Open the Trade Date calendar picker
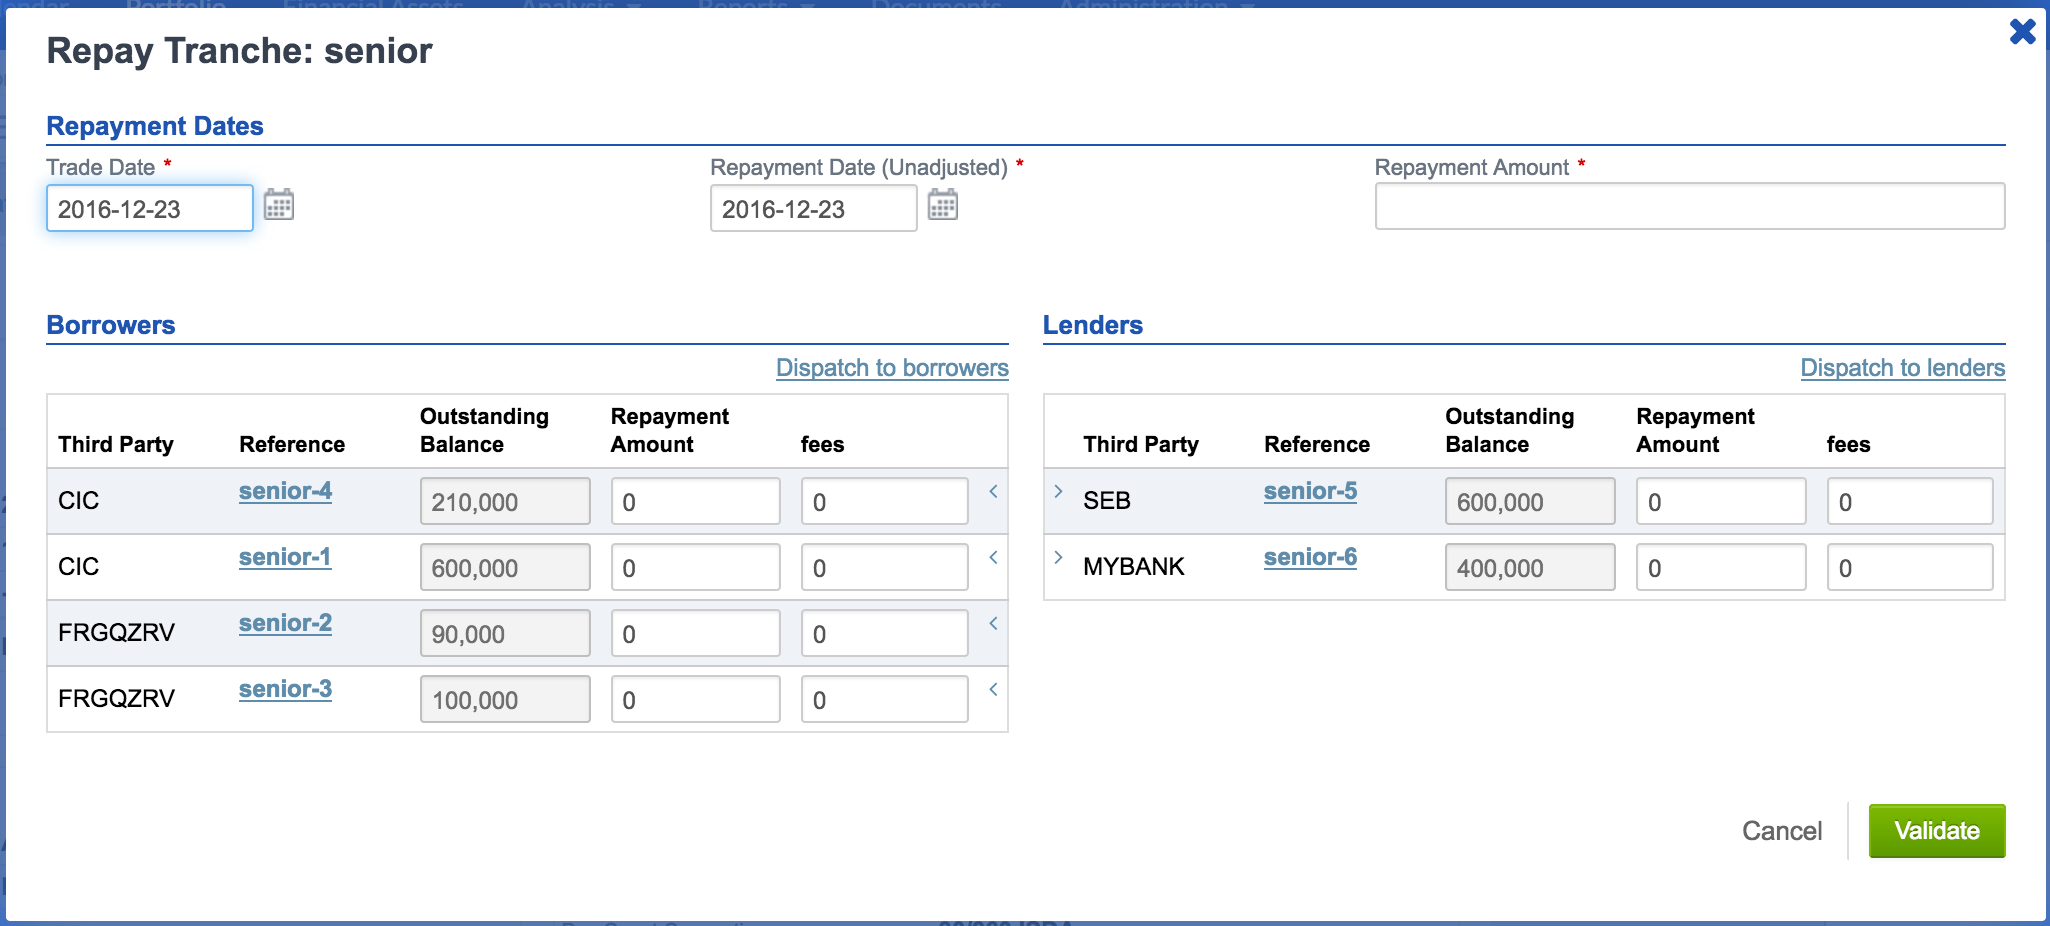This screenshot has height=926, width=2050. 278,205
